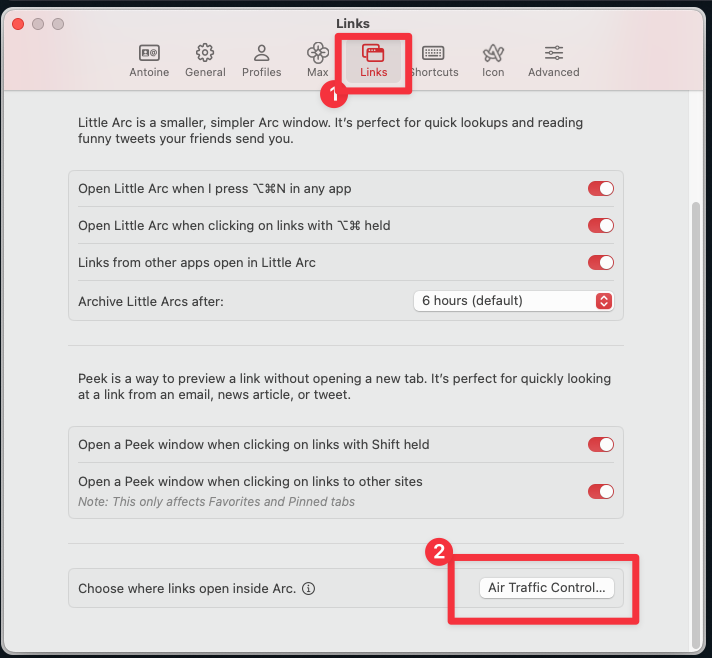Click the info icon beside link routing text
The width and height of the screenshot is (712, 658).
pos(309,589)
